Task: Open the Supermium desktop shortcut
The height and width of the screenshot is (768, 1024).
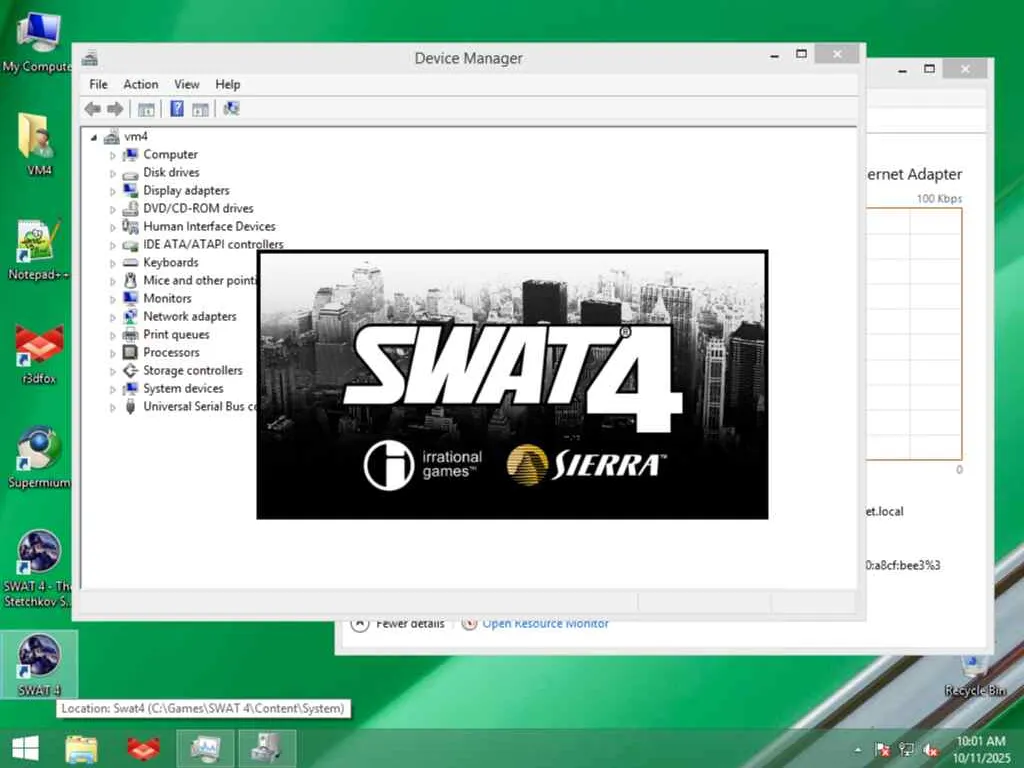Action: point(39,457)
